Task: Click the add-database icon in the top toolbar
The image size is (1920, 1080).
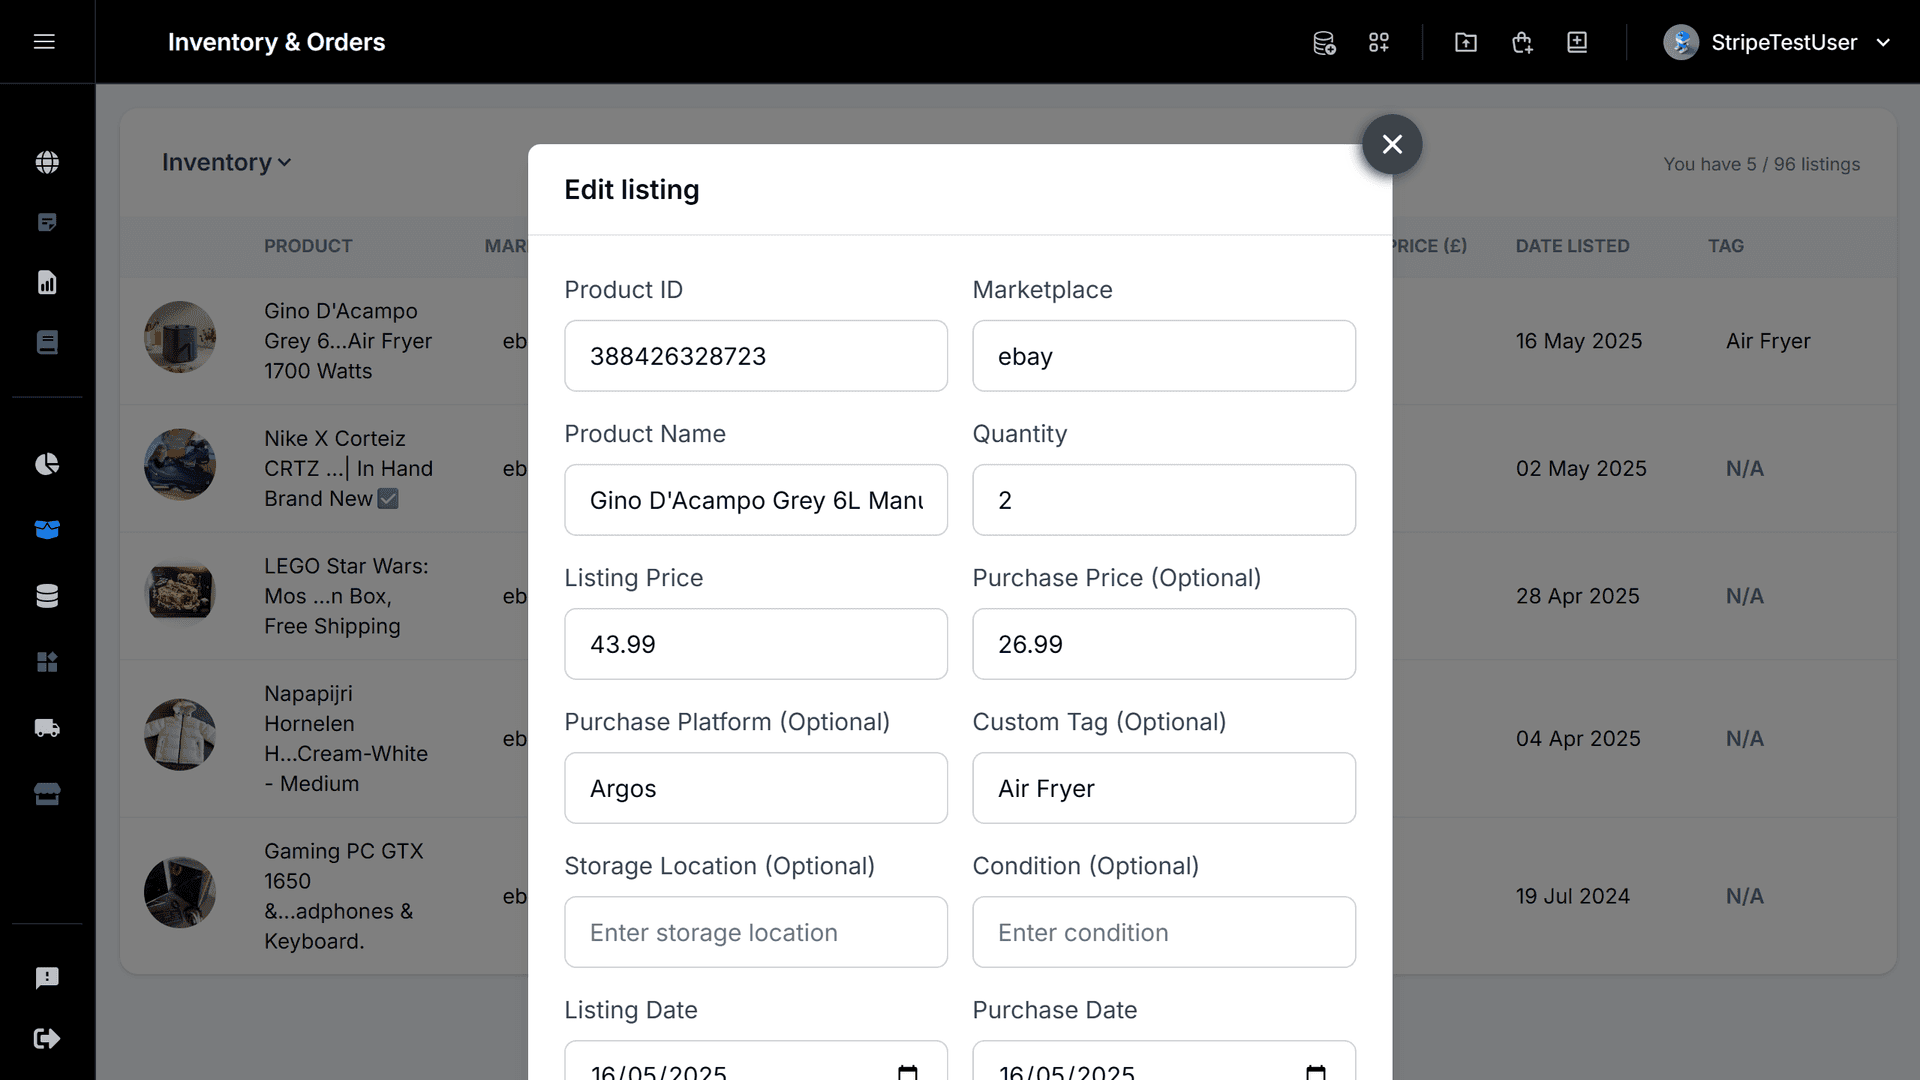Action: (1324, 42)
